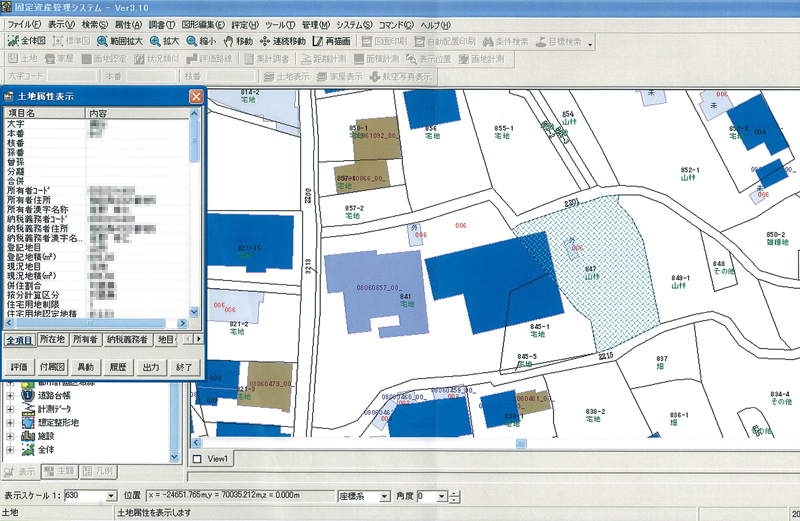Open the 集計調書 summary report tool
This screenshot has height=521, width=800.
point(267,59)
